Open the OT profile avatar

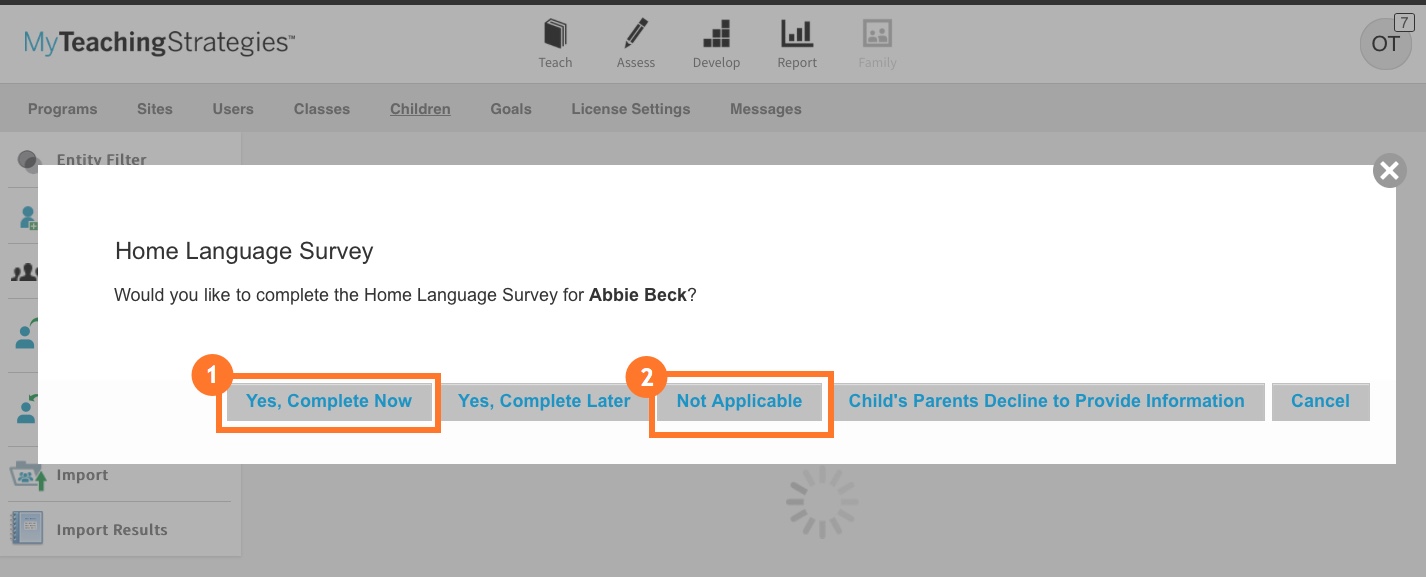(x=1385, y=44)
